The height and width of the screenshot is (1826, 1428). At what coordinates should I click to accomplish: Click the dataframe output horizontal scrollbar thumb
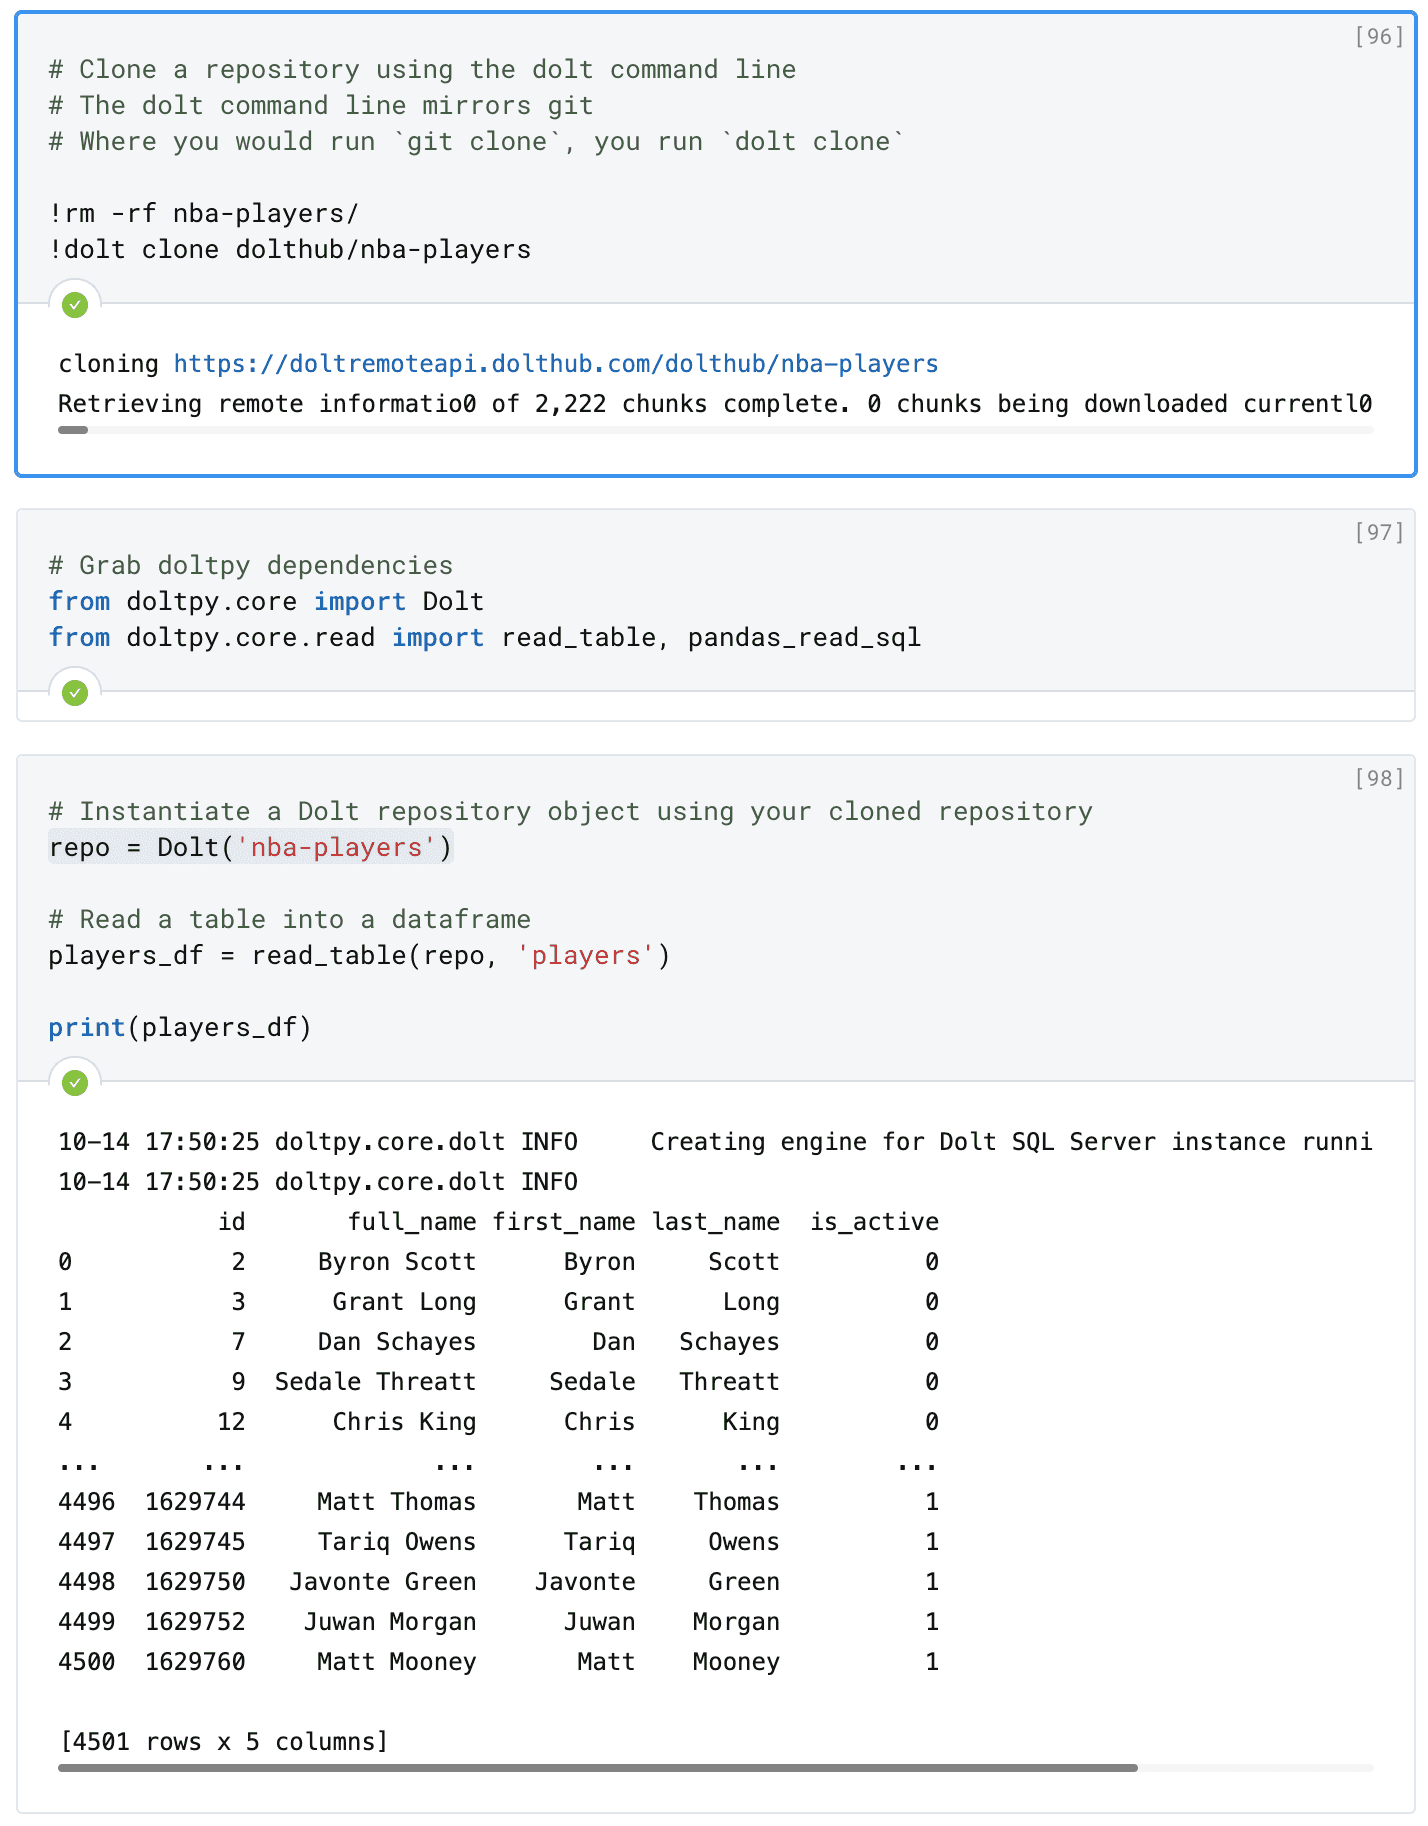point(598,1768)
